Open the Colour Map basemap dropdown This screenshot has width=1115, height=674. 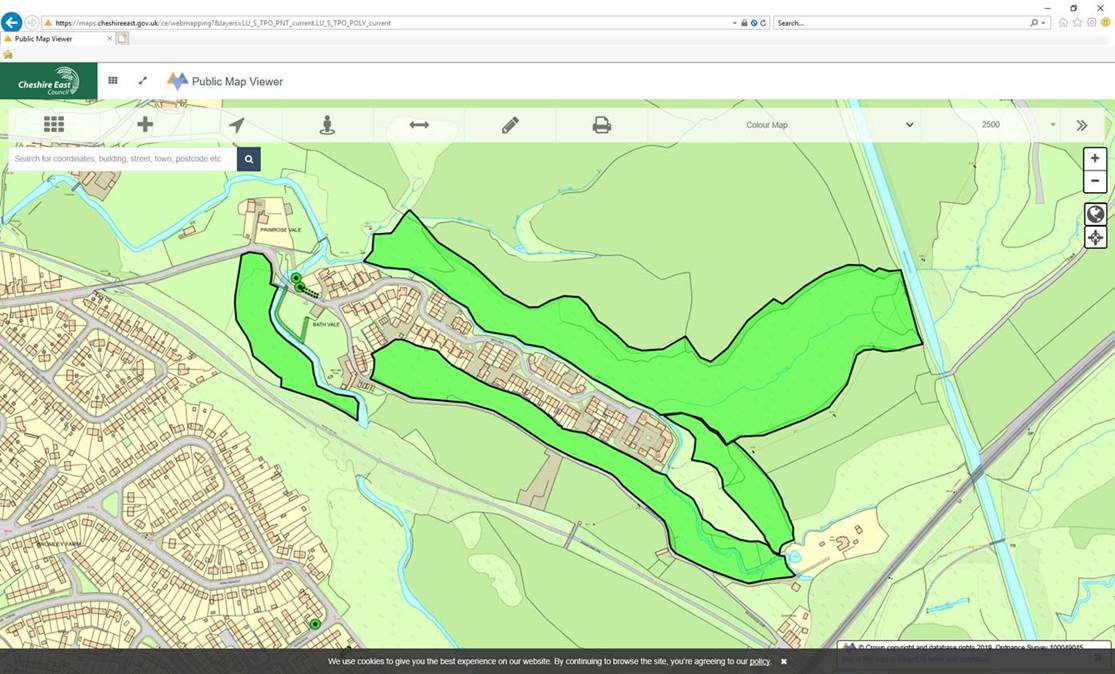(829, 125)
